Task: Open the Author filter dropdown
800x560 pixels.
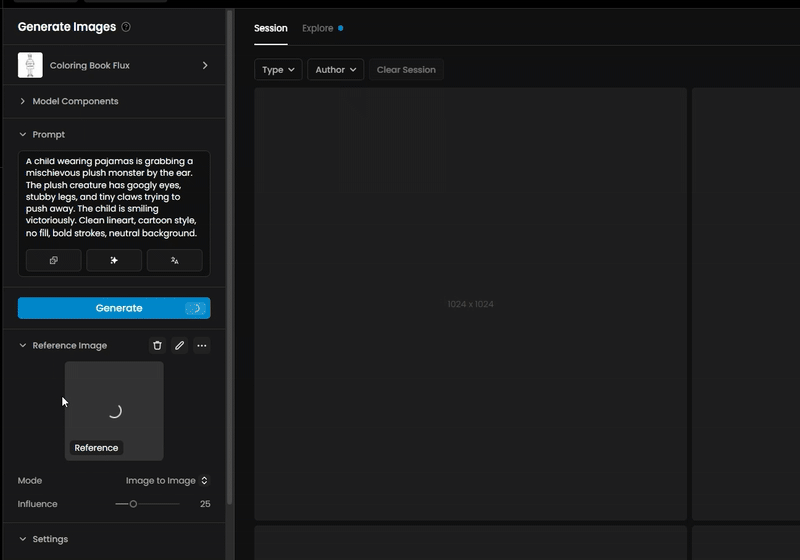Action: tap(335, 70)
